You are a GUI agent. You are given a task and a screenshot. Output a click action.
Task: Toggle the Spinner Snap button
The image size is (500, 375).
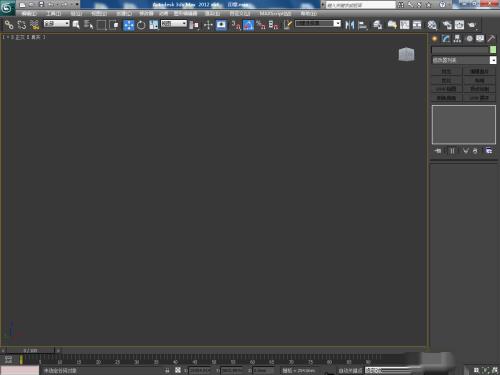pyautogui.click(x=273, y=25)
